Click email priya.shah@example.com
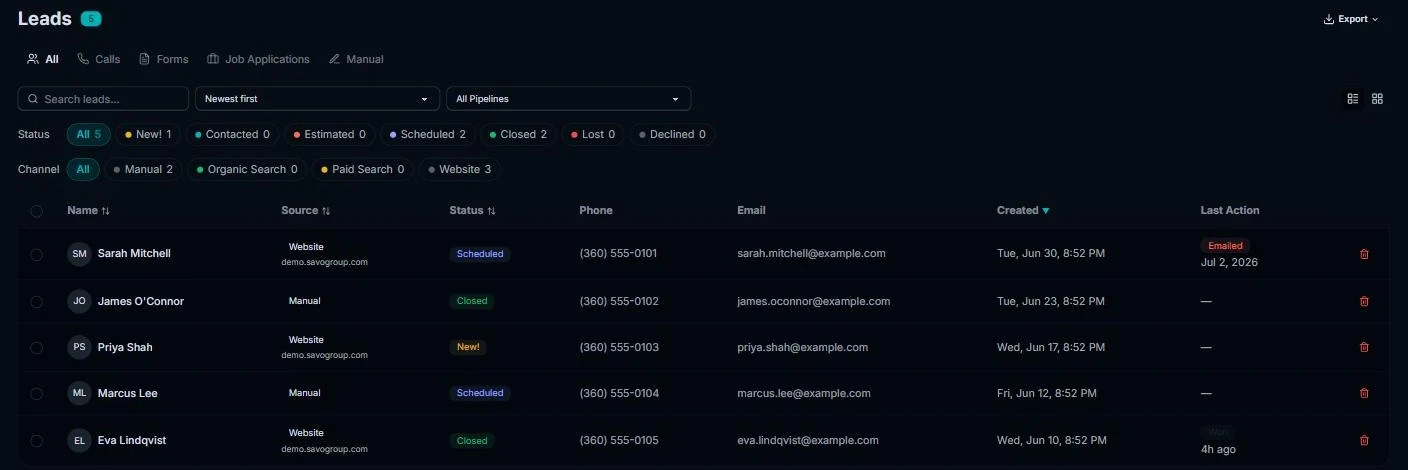The width and height of the screenshot is (1408, 470). (803, 347)
